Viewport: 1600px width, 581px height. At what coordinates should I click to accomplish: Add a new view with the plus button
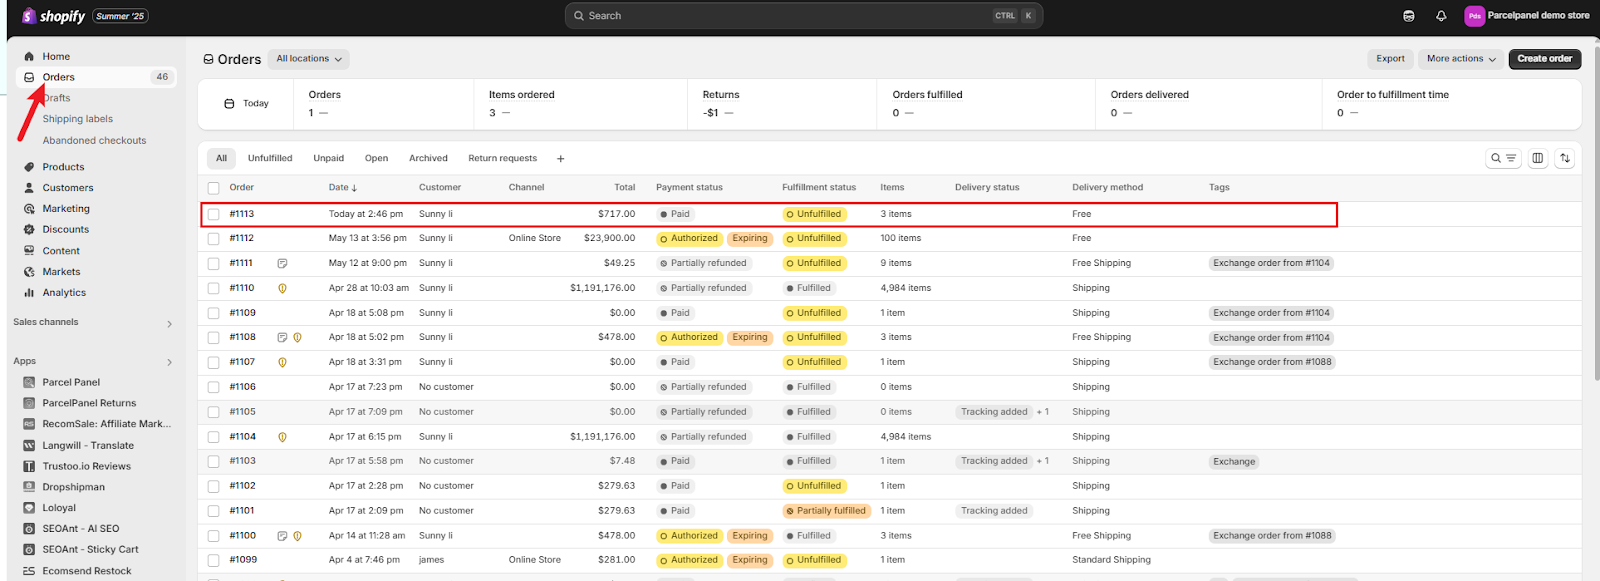tap(560, 158)
